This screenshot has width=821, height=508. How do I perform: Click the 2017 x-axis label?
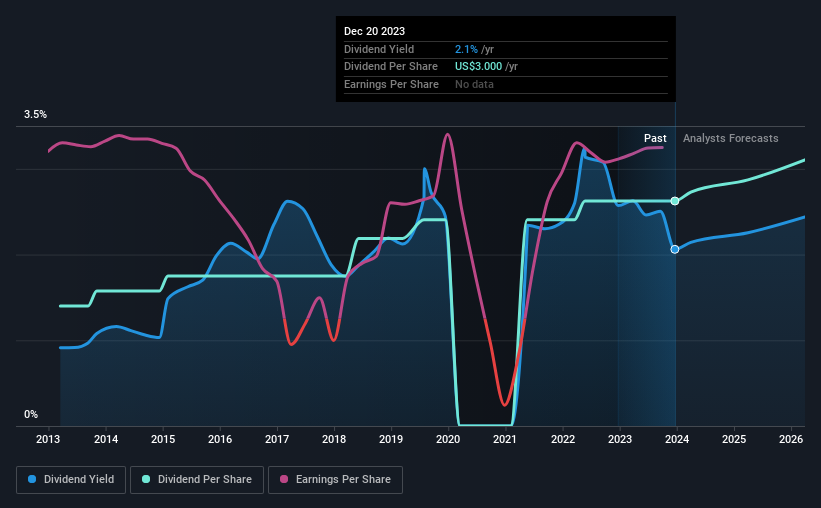(x=277, y=439)
